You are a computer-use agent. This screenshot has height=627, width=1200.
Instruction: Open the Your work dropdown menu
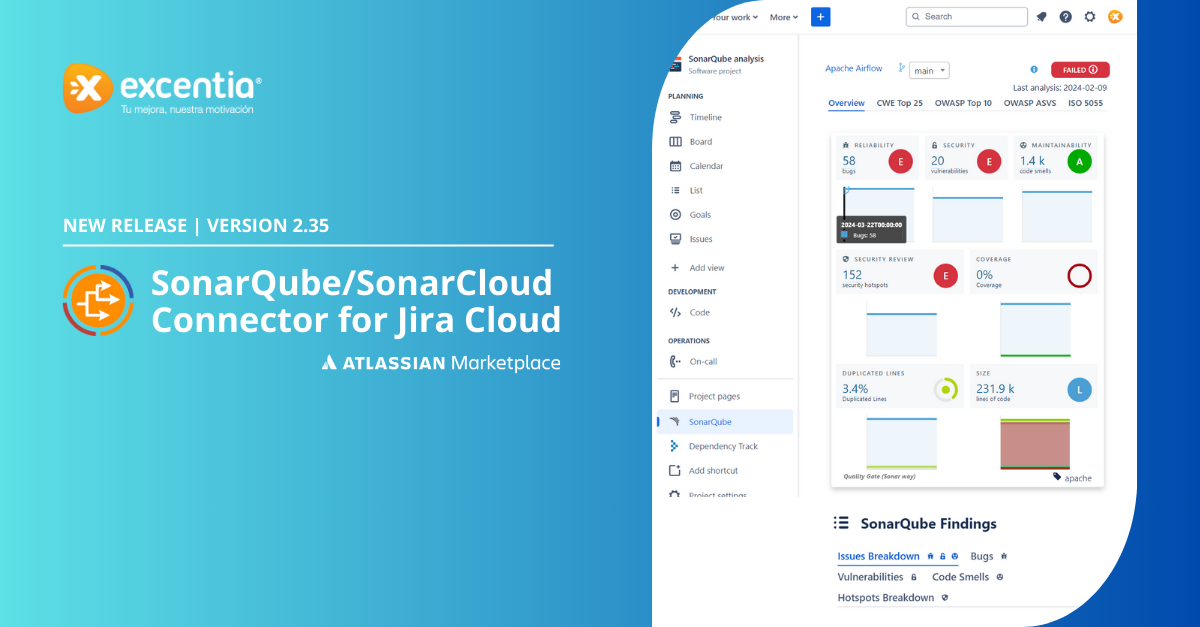coord(734,17)
